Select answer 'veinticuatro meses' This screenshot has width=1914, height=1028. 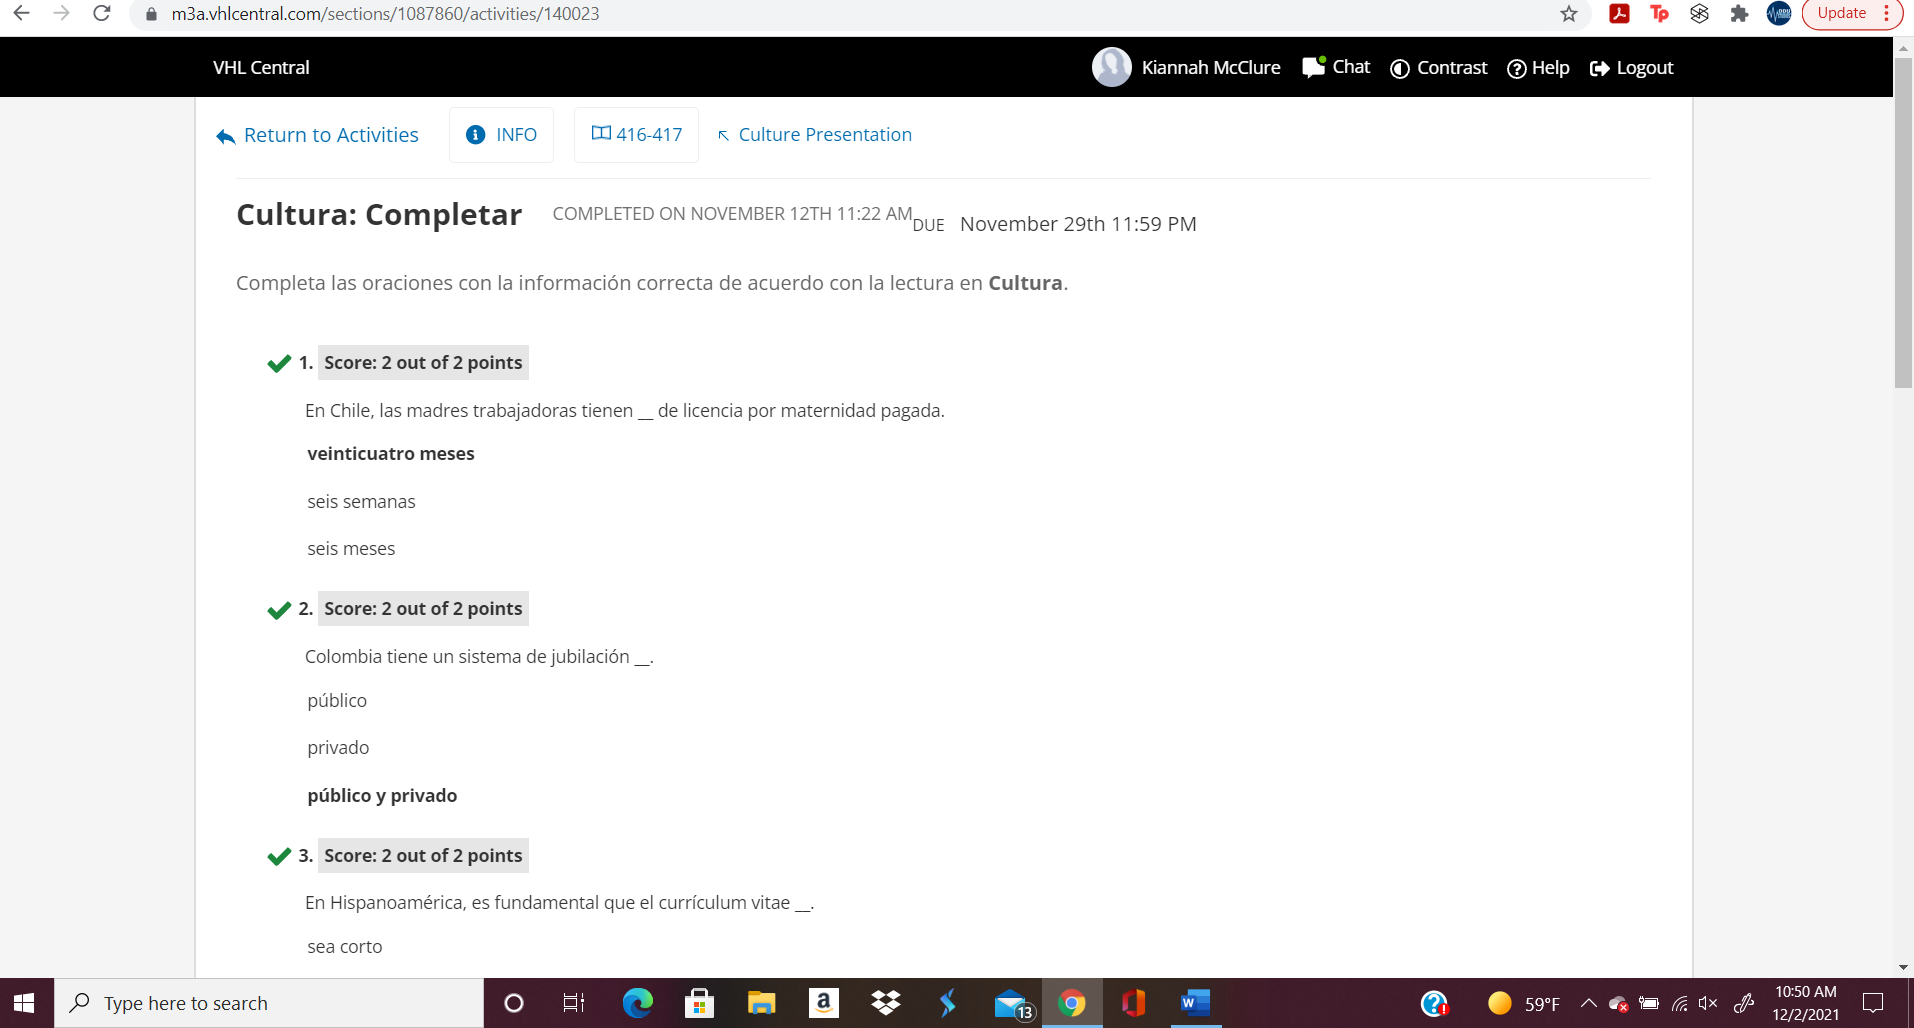pyautogui.click(x=391, y=453)
